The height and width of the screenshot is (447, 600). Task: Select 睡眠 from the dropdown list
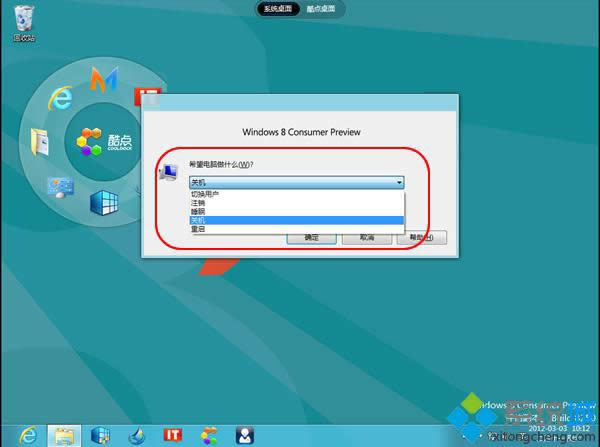297,212
